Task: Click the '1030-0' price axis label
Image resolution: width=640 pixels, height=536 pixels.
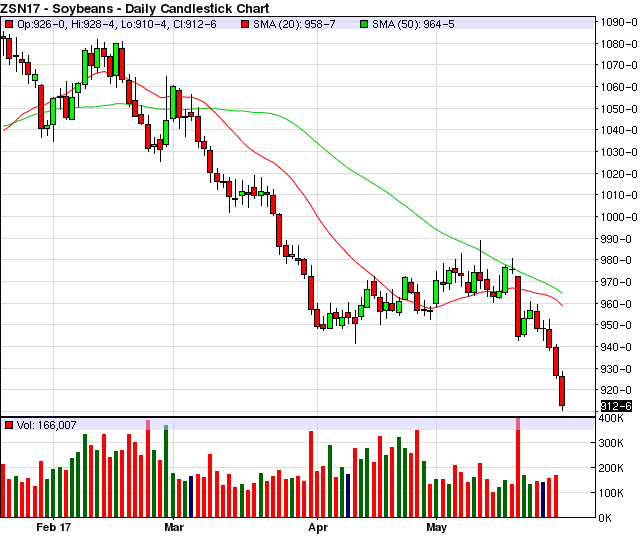Action: pos(619,152)
